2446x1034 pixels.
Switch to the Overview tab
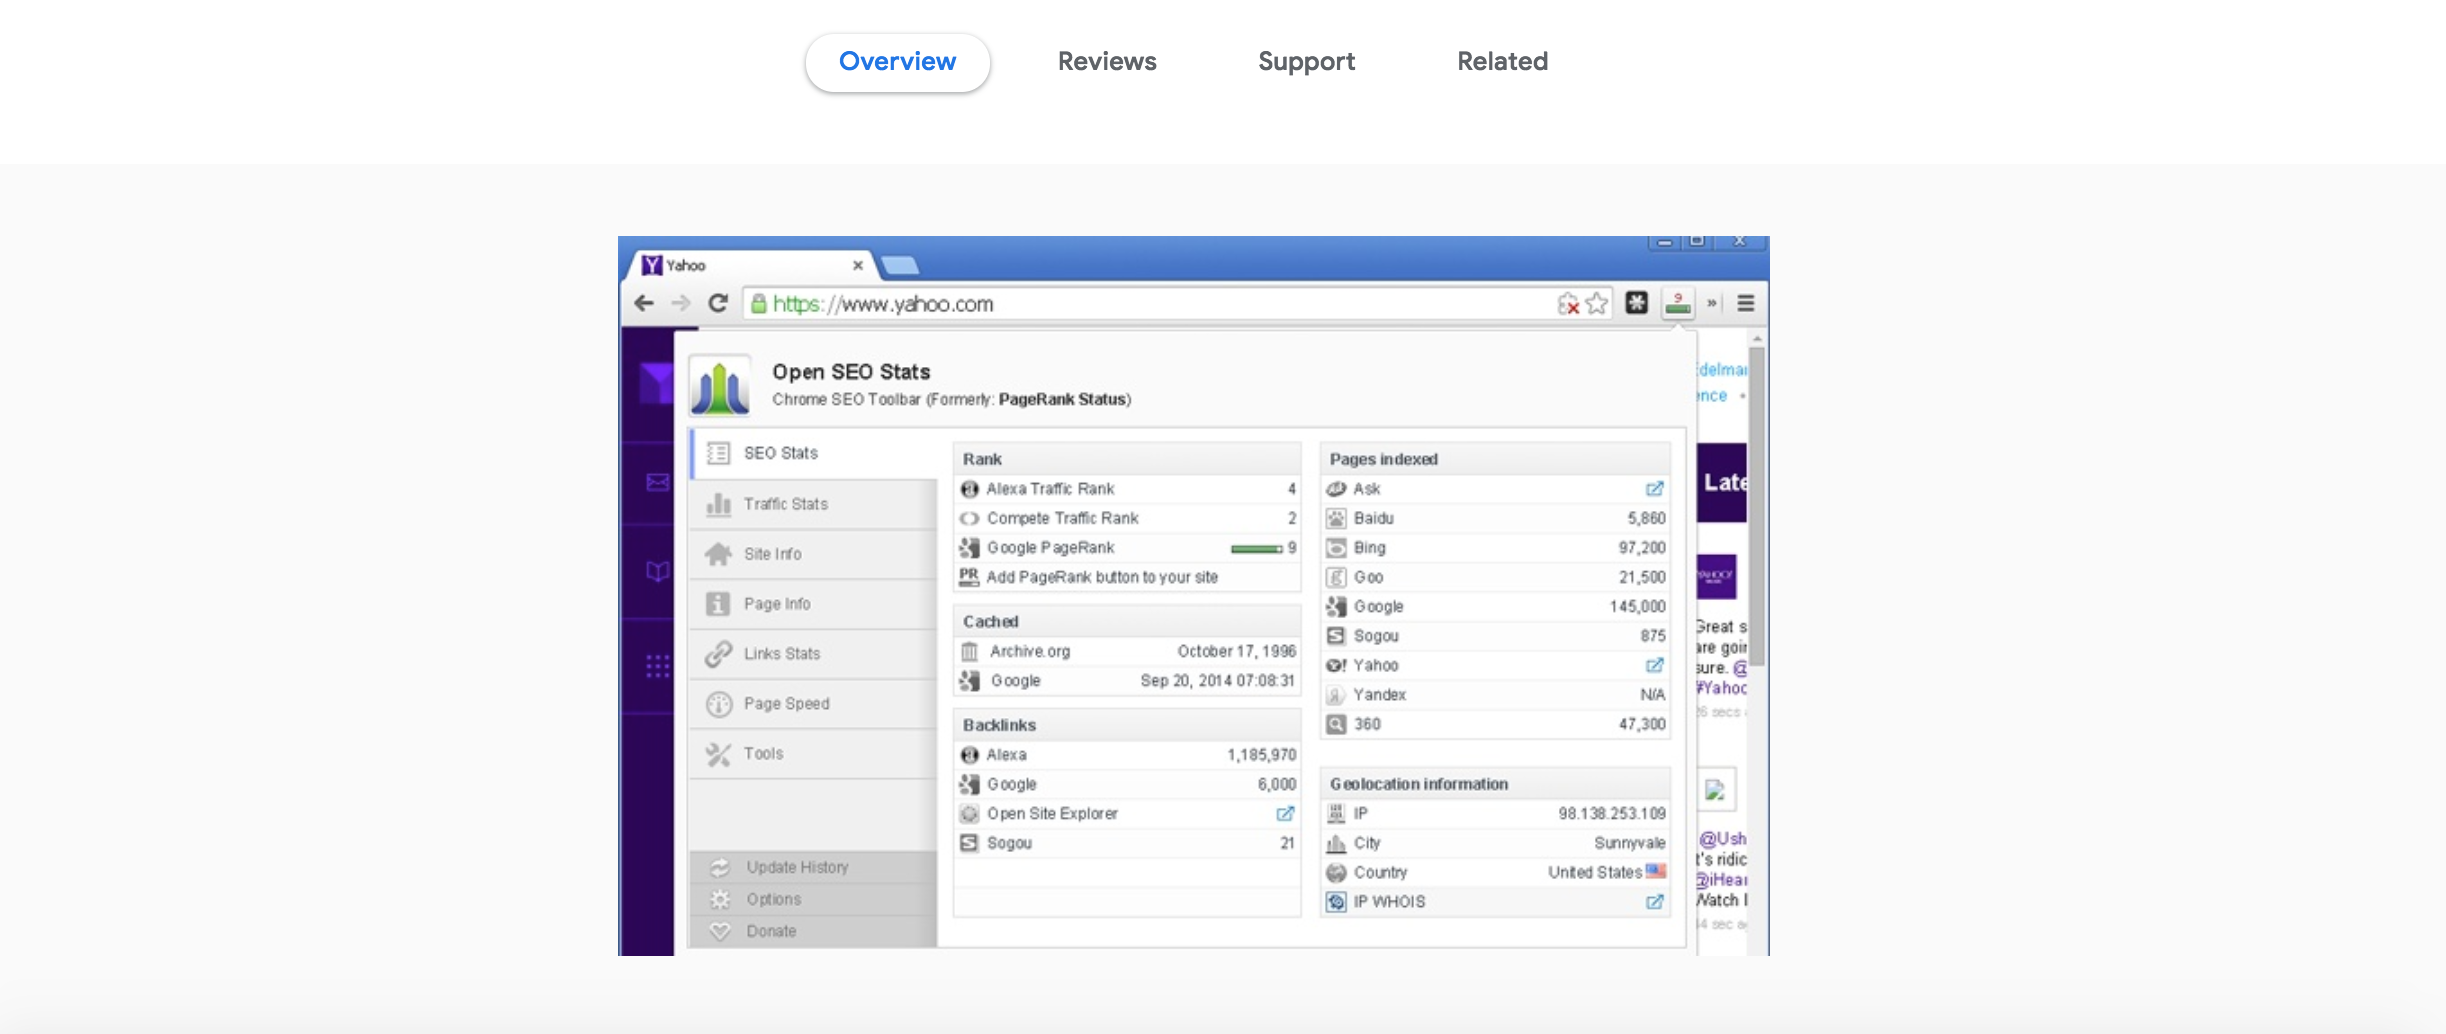897,62
